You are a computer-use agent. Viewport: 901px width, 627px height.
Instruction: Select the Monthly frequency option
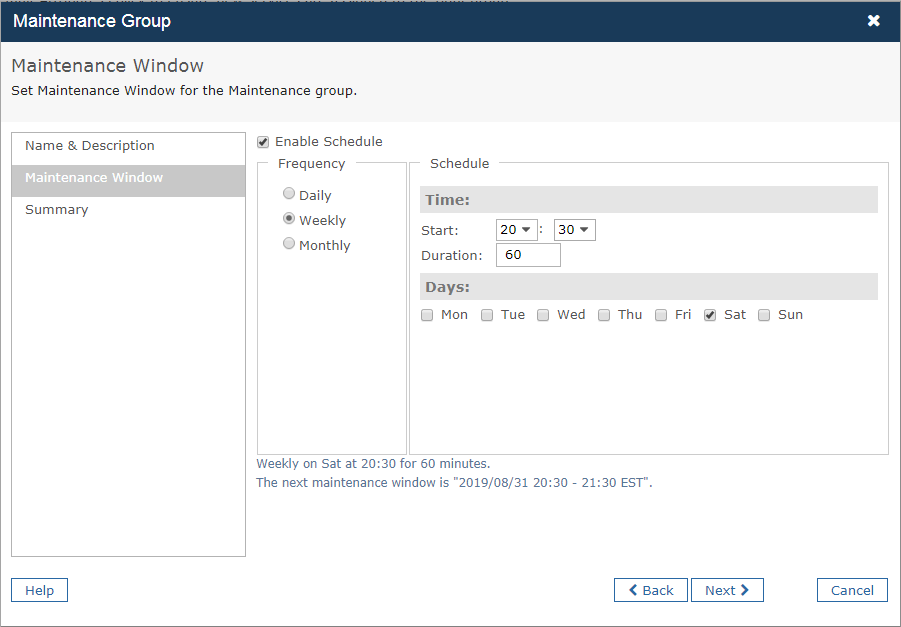tap(289, 243)
